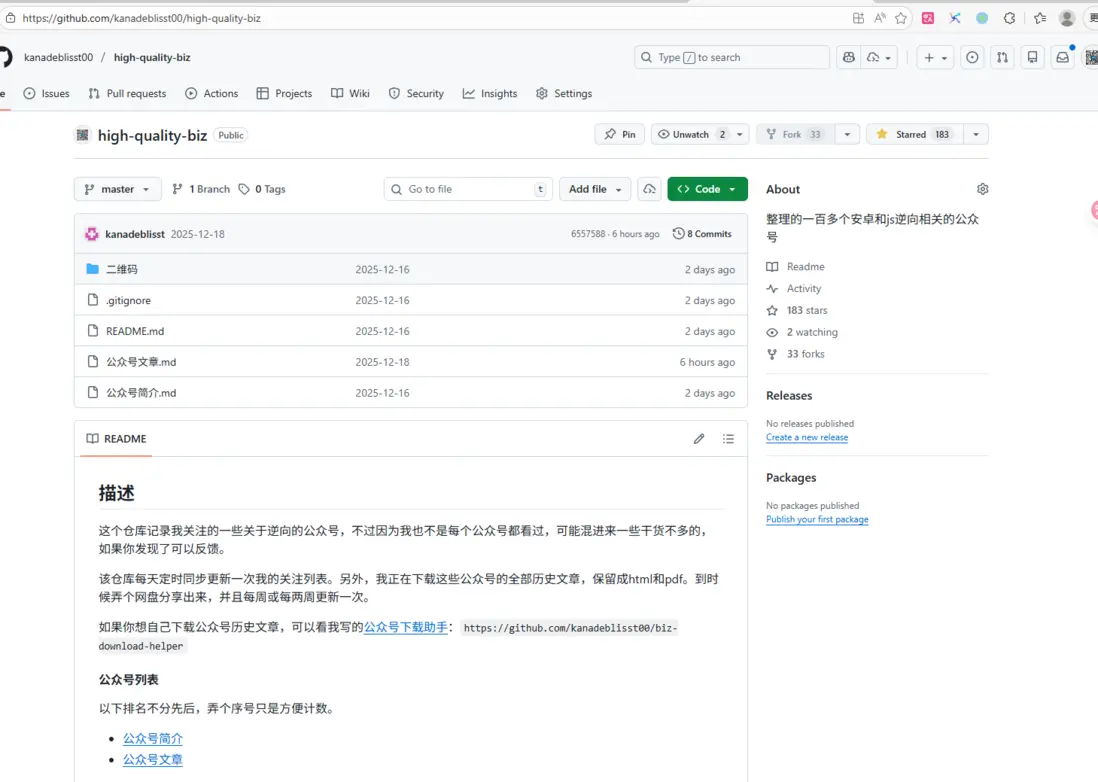Go to kanadeblisst00 owner profile
Screen dimensions: 1098x782
click(58, 57)
